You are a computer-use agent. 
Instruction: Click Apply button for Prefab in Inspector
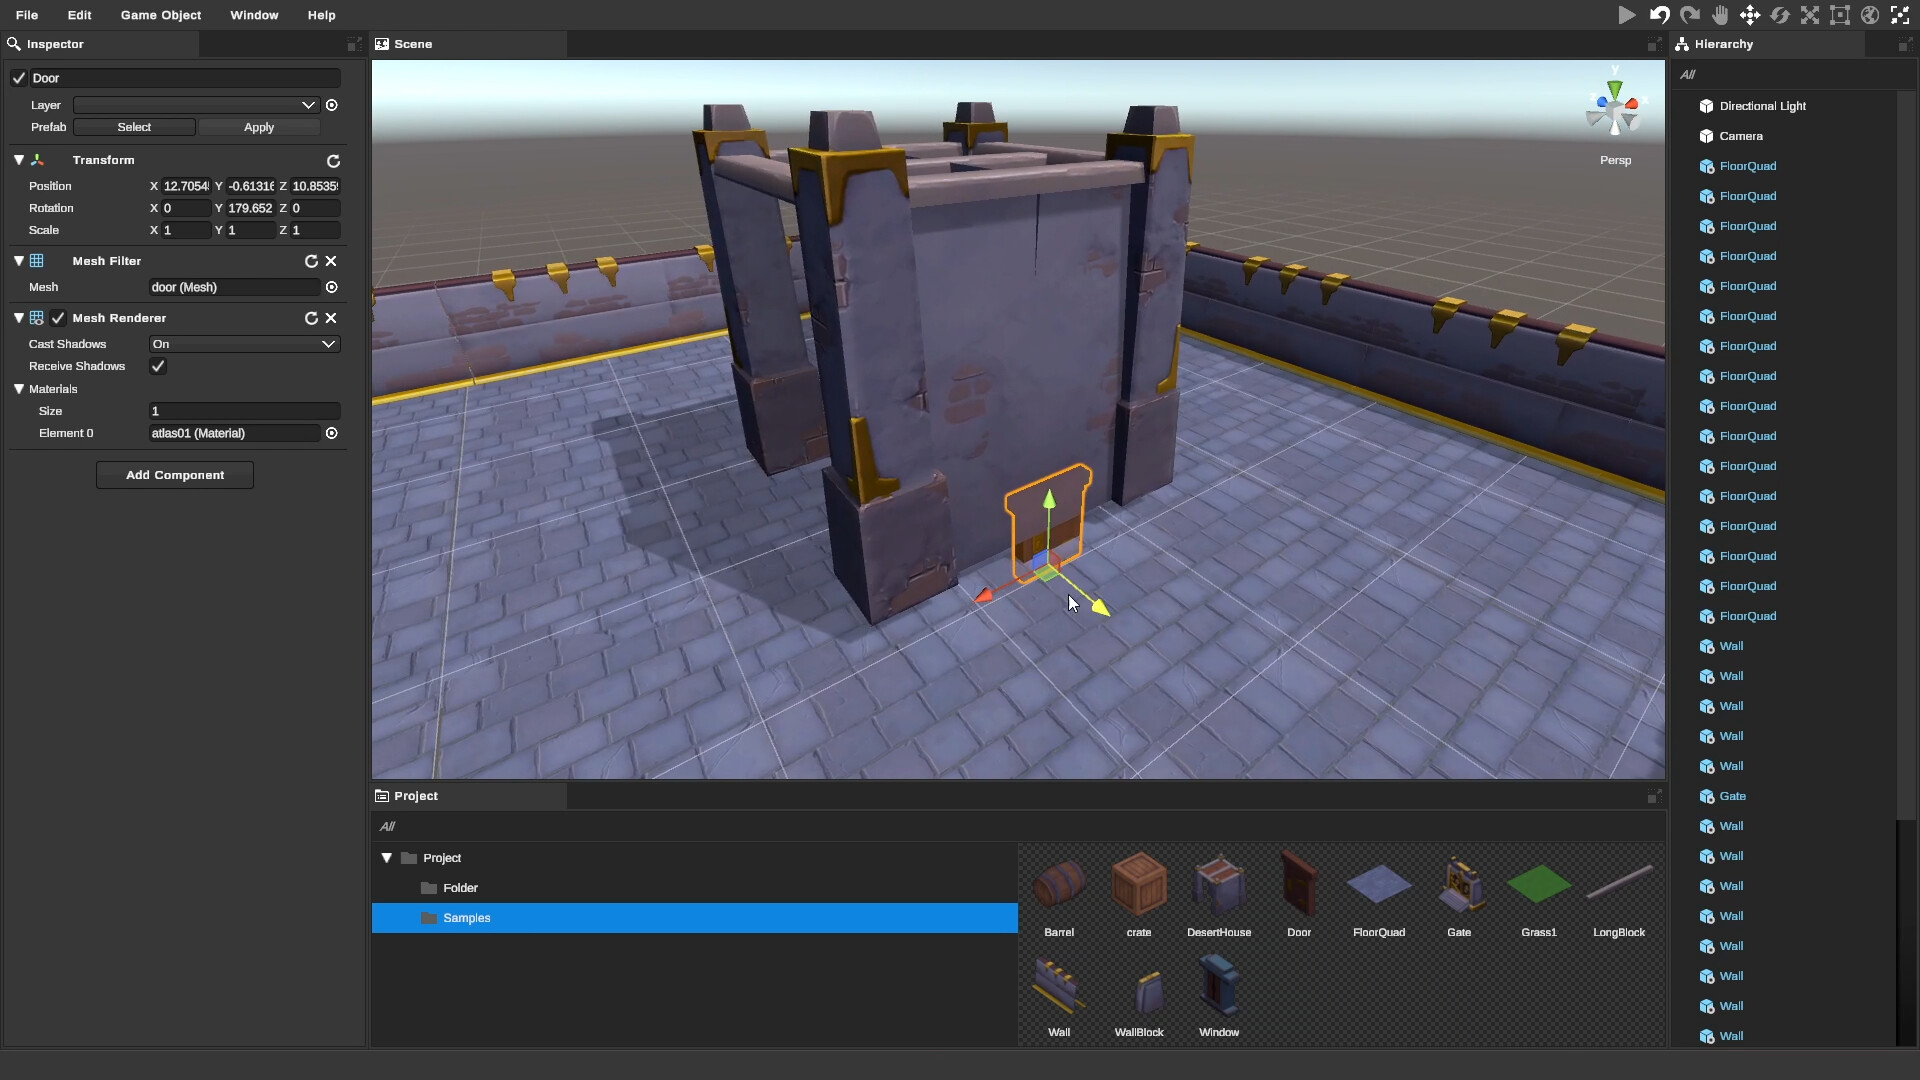coord(258,125)
